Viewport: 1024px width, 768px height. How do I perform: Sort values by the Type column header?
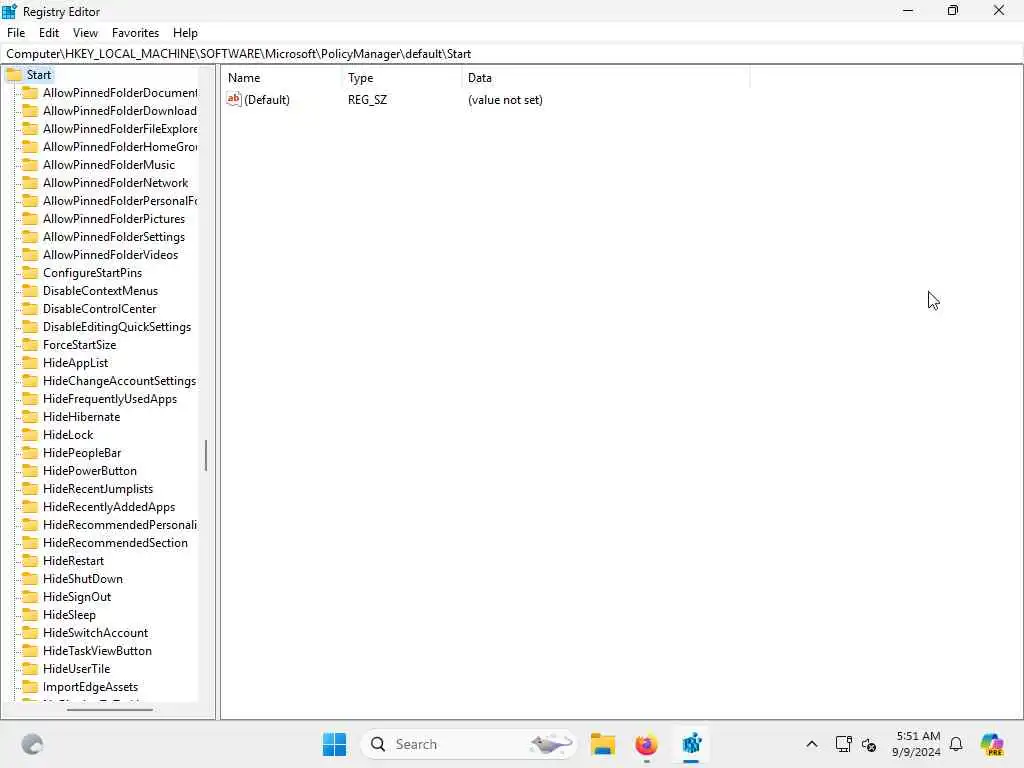(x=402, y=78)
